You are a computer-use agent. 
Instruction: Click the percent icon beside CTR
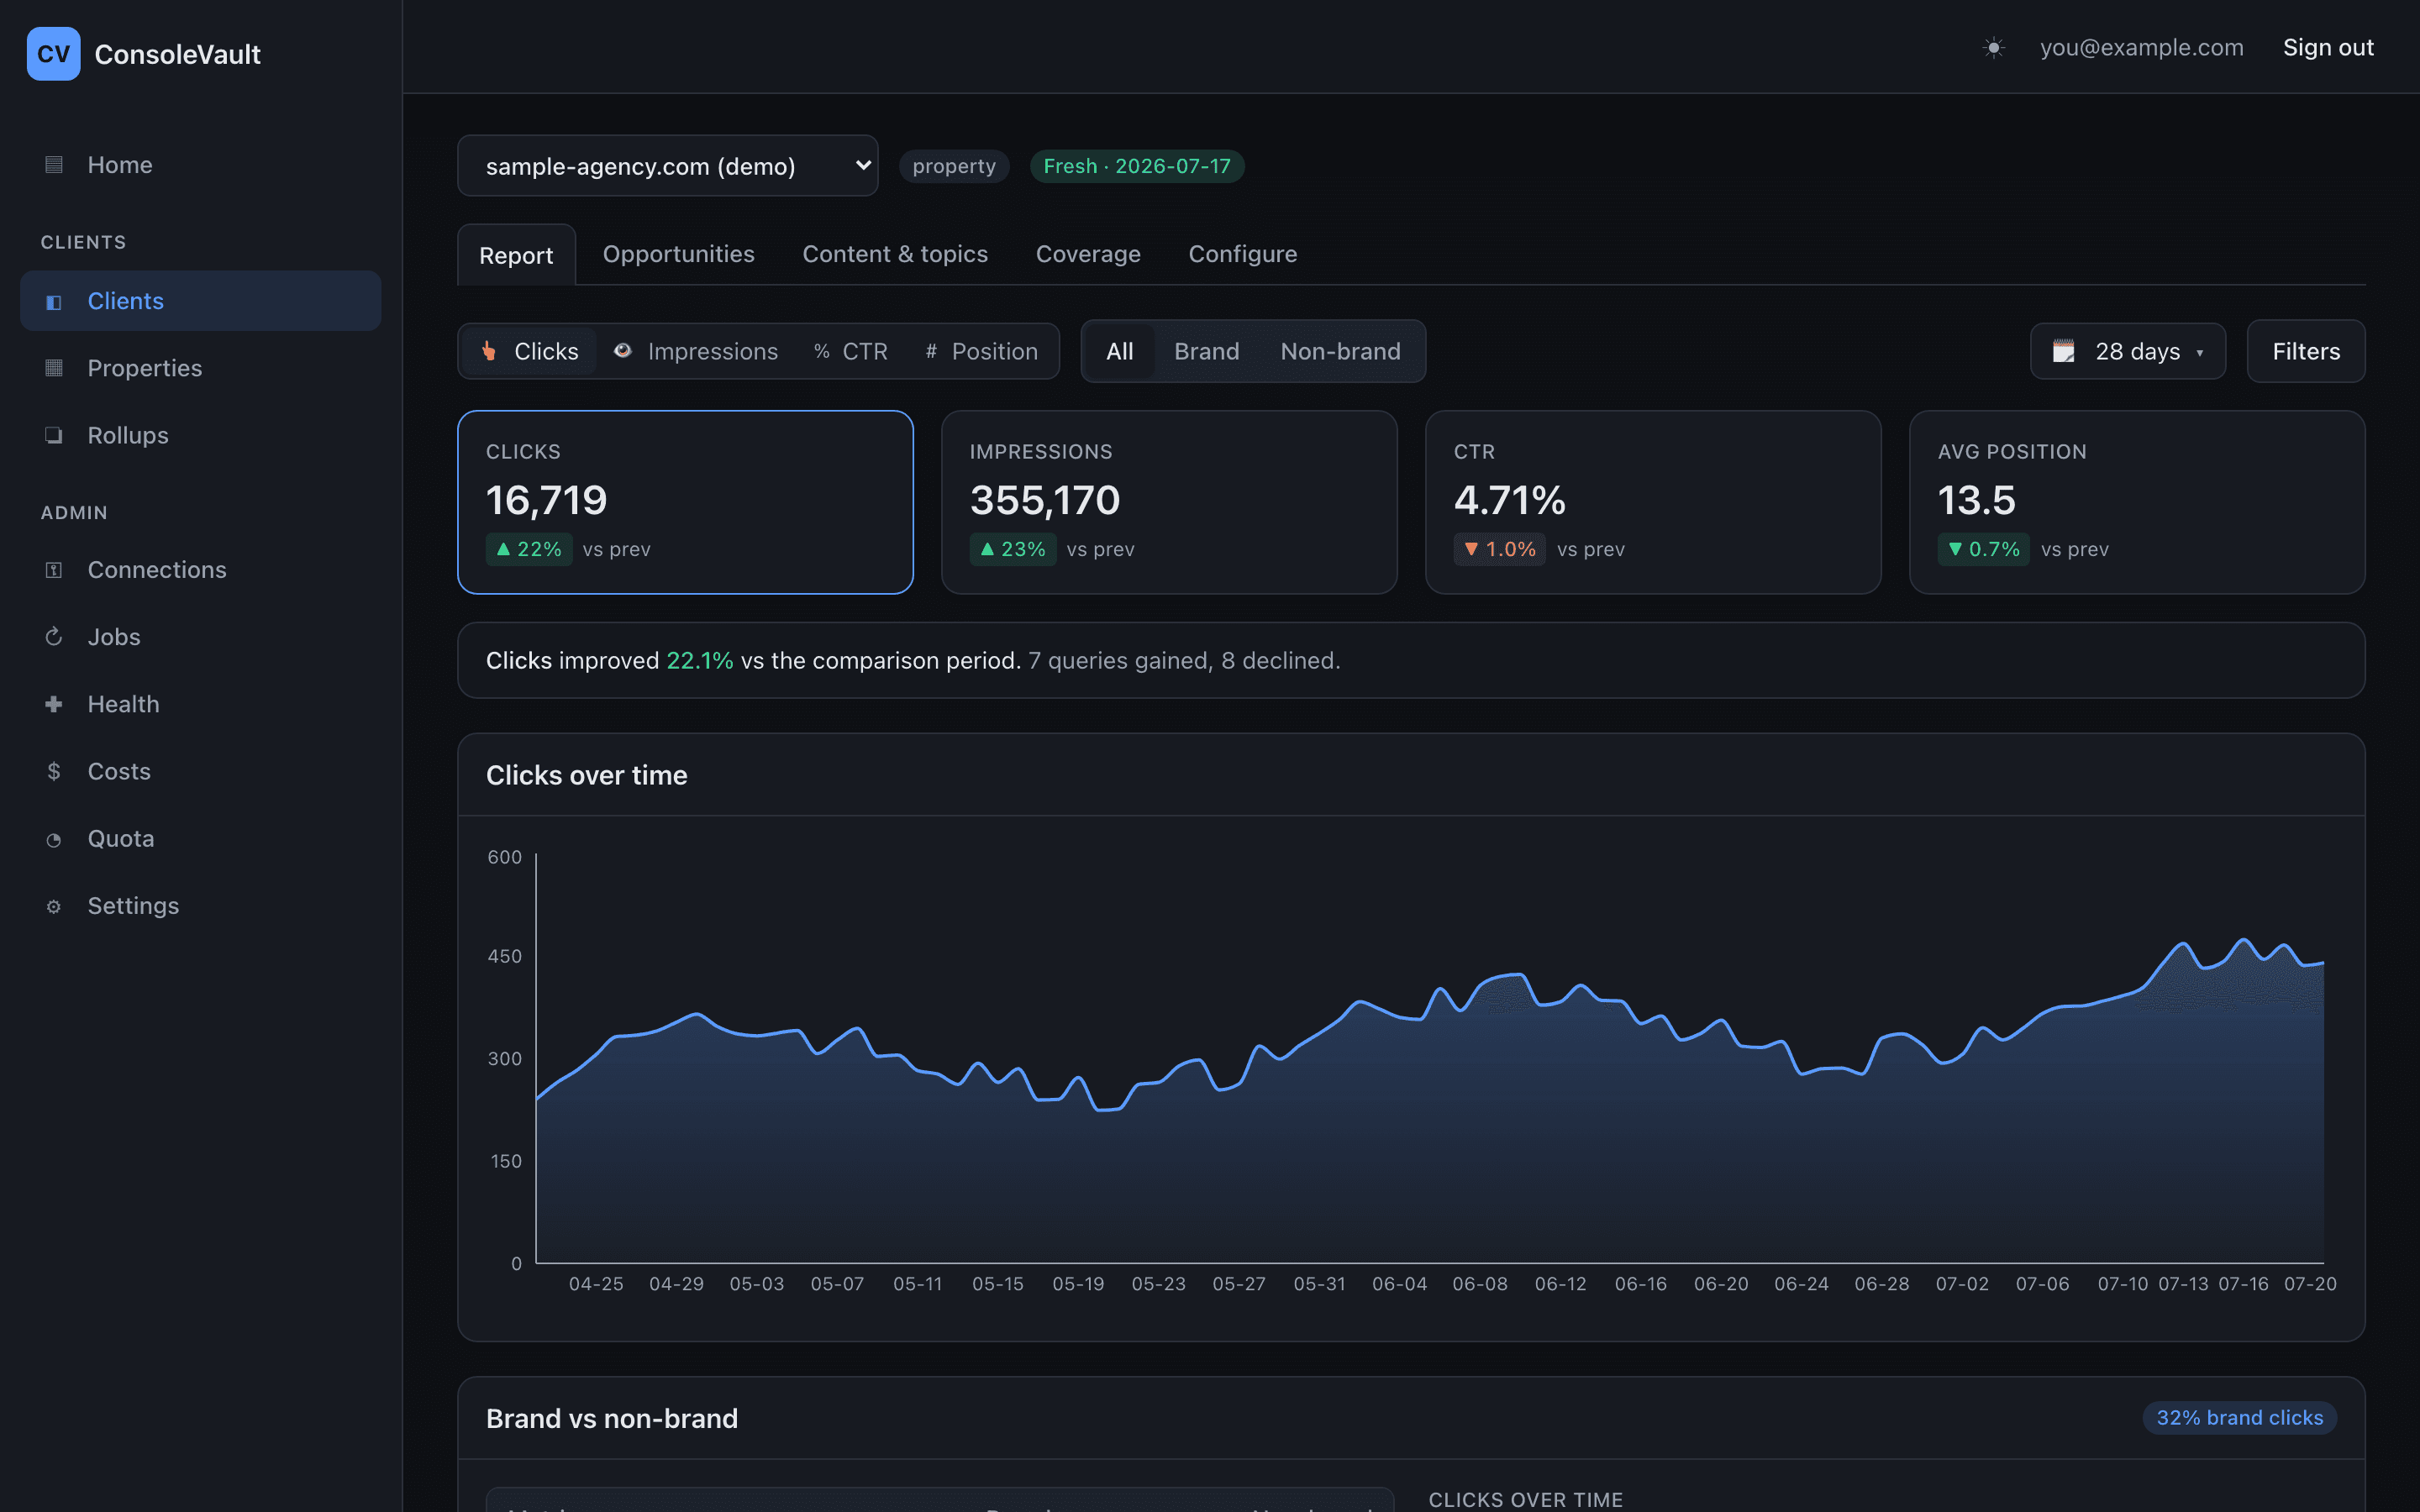(821, 351)
